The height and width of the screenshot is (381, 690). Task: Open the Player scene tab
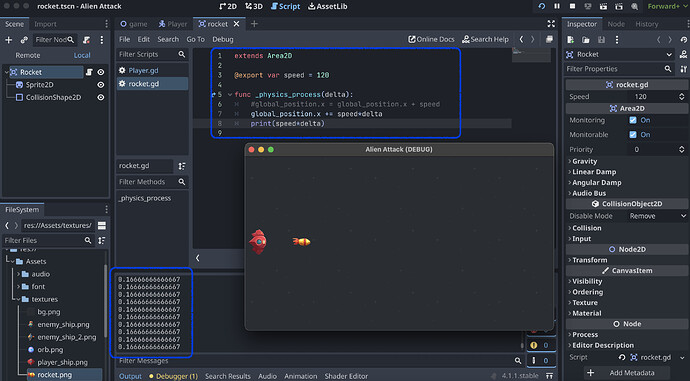pyautogui.click(x=173, y=24)
